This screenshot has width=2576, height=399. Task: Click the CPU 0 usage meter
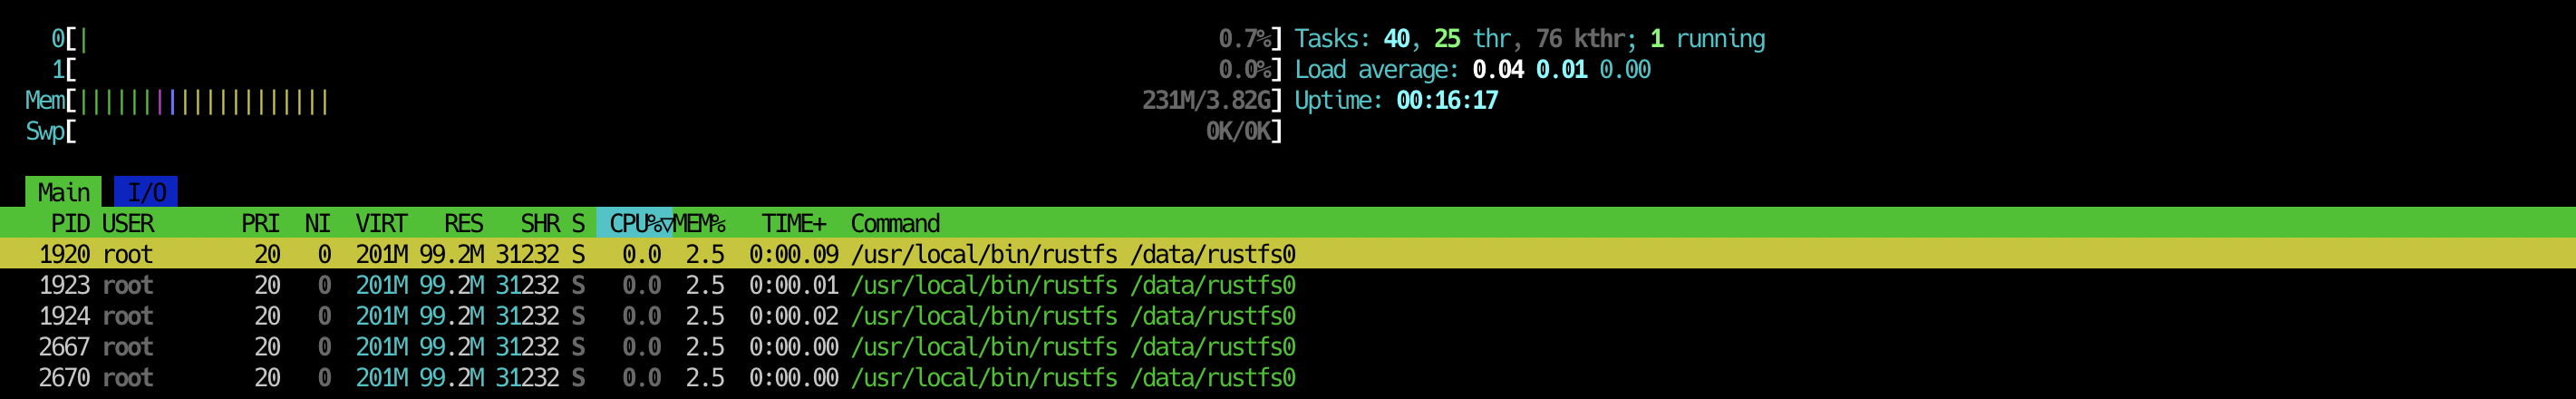[x=652, y=39]
